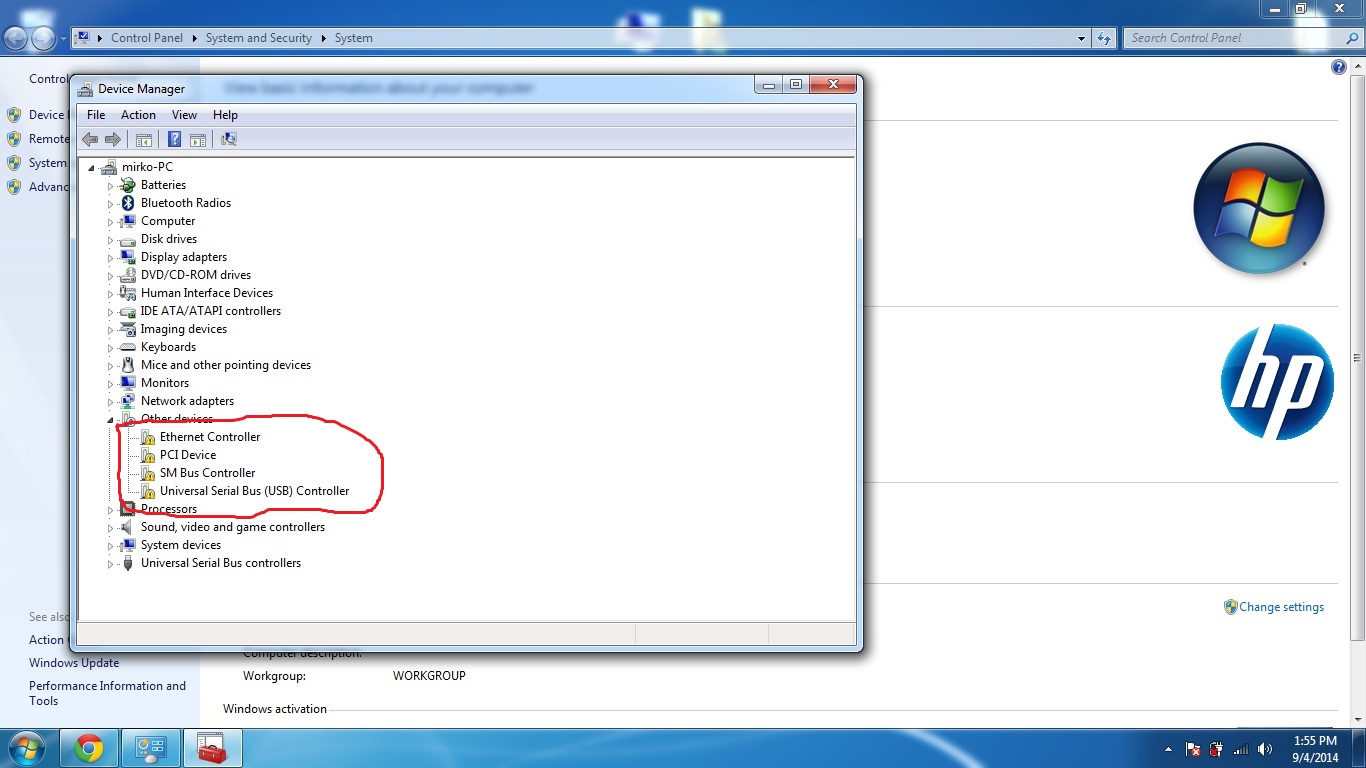Click the Sound controllers speaker icon
Screen dimensions: 1366x768
click(x=128, y=527)
